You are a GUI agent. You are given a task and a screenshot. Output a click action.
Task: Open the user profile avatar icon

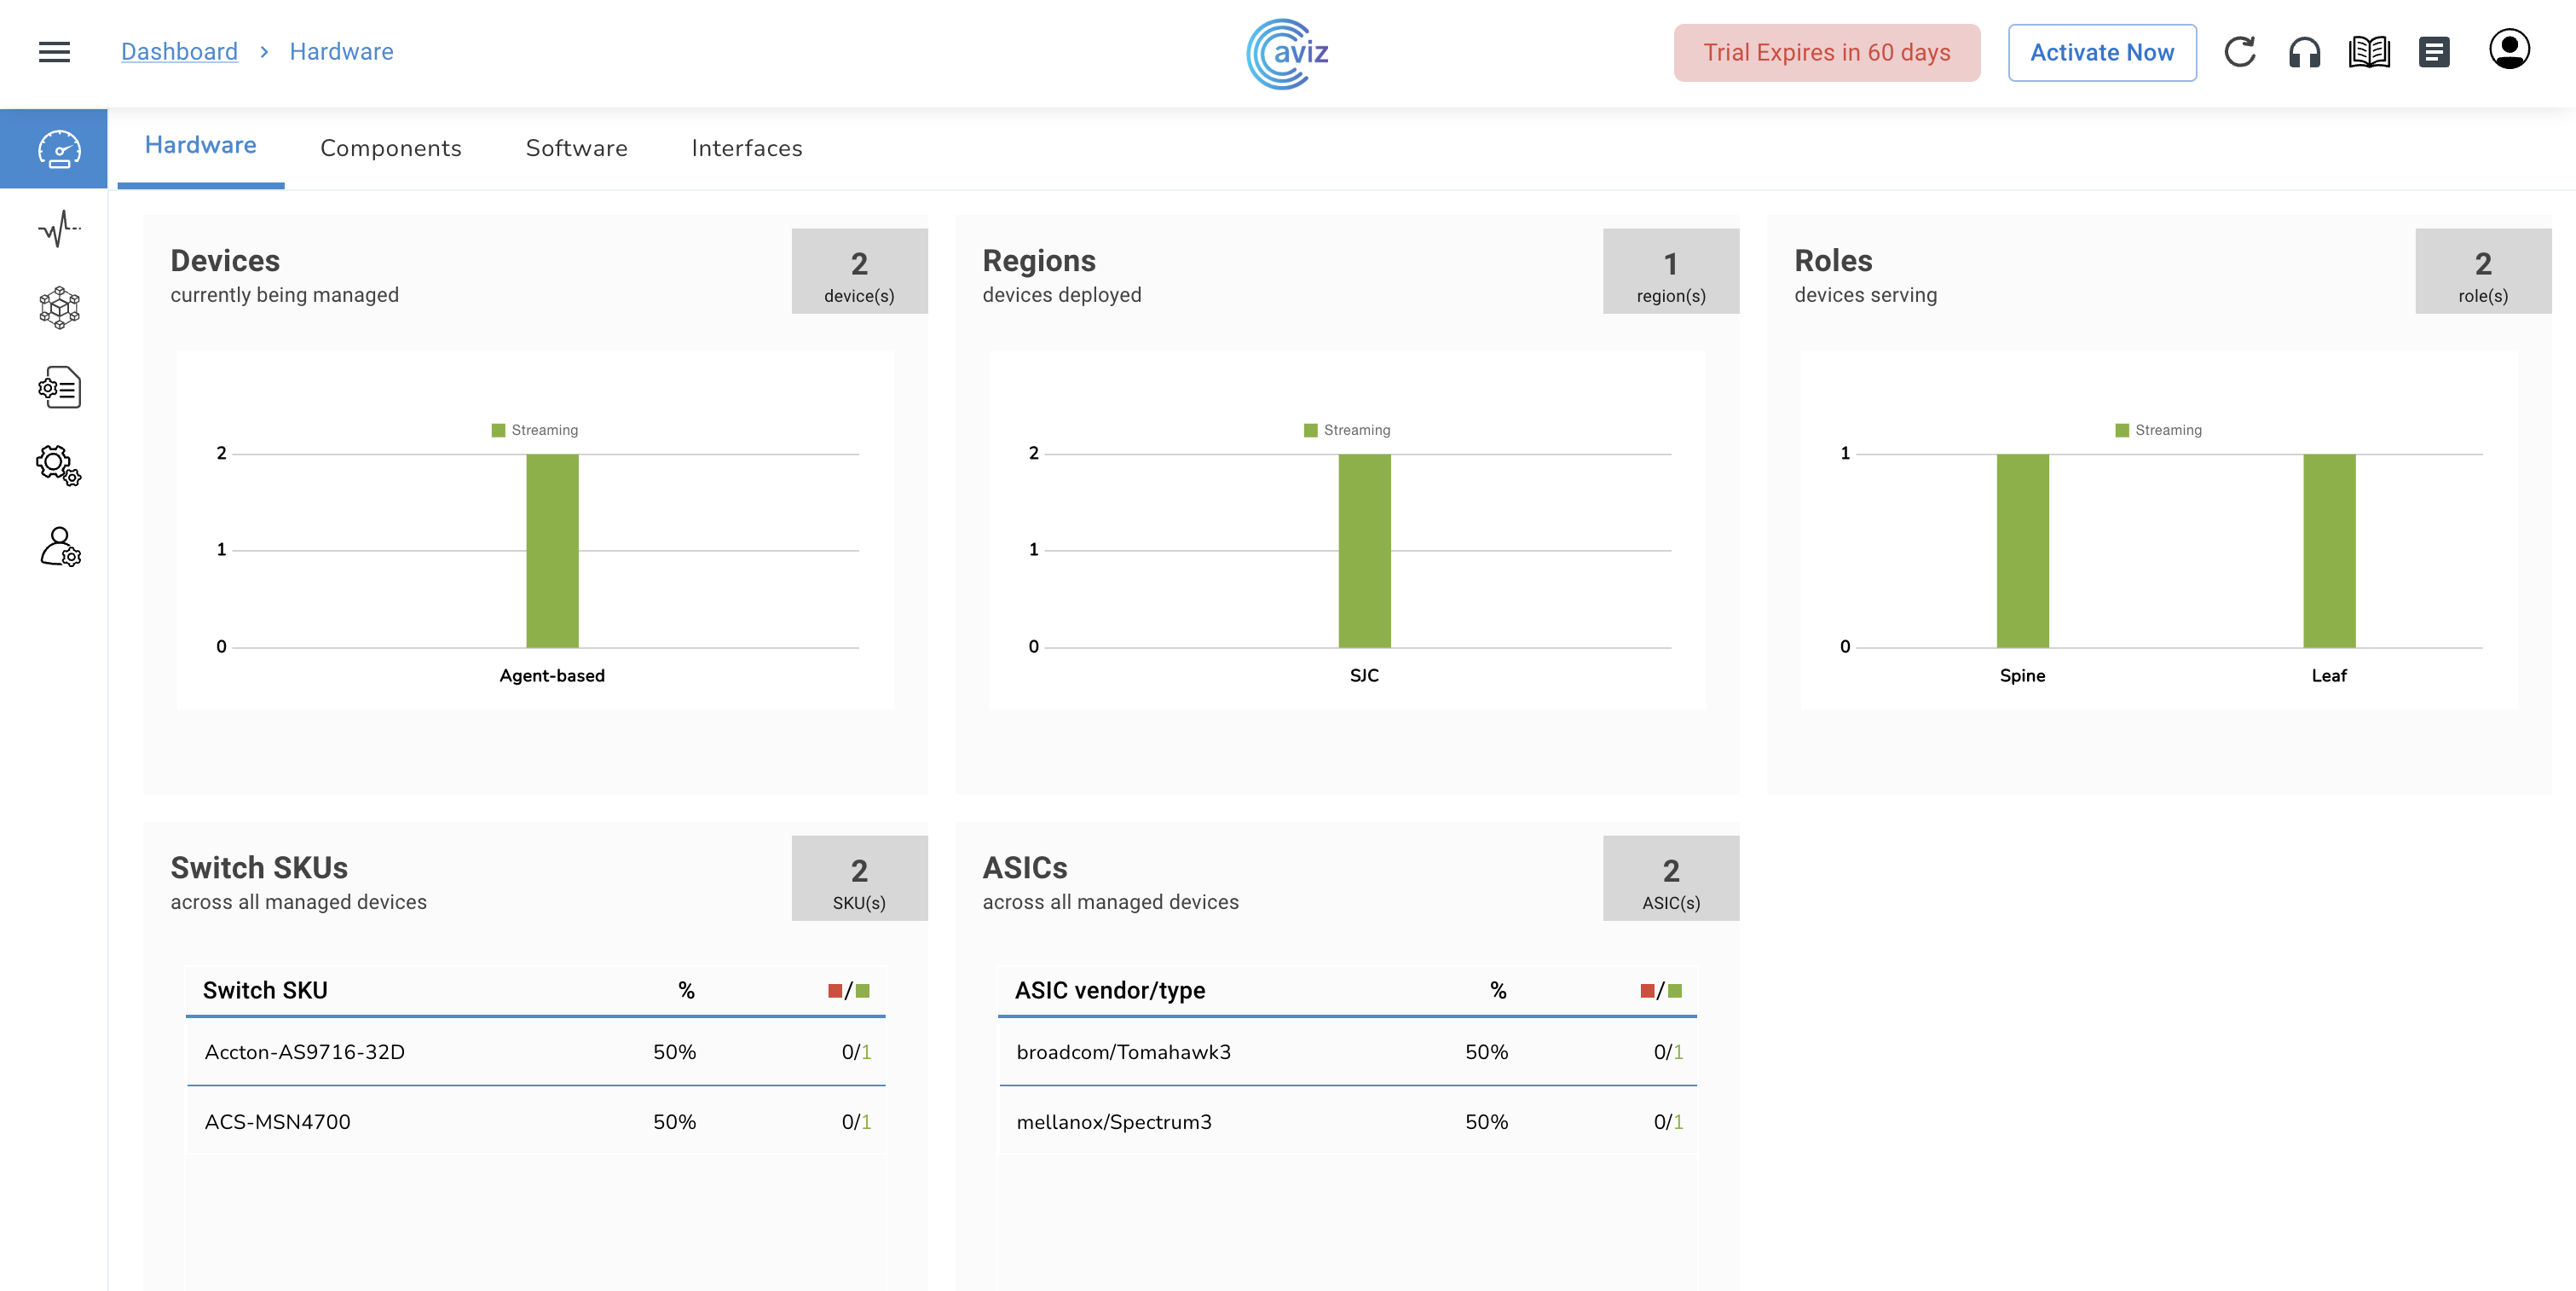(x=2508, y=50)
